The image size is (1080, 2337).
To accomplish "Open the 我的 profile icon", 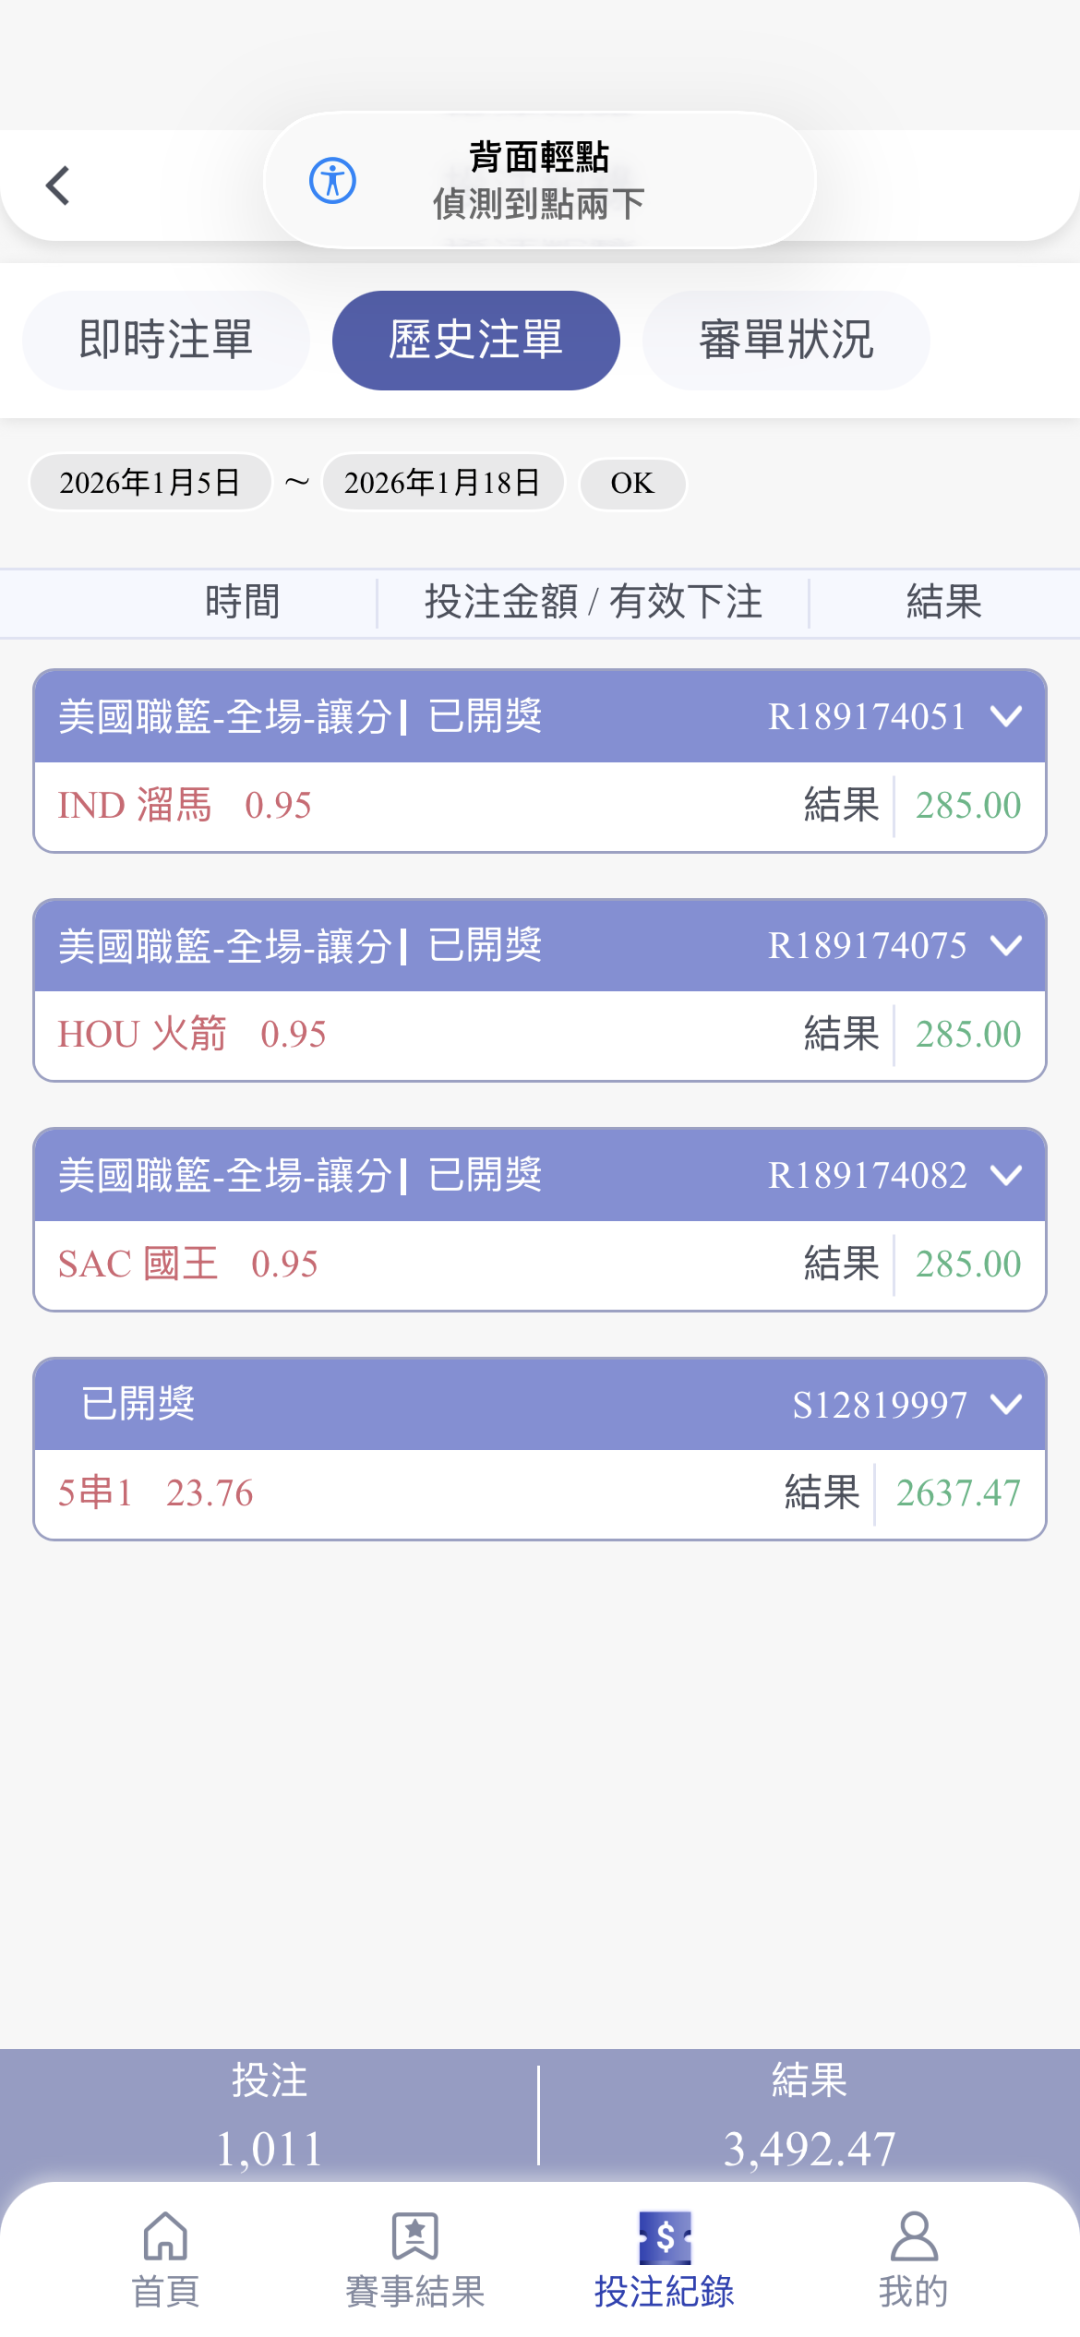I will pos(913,2237).
